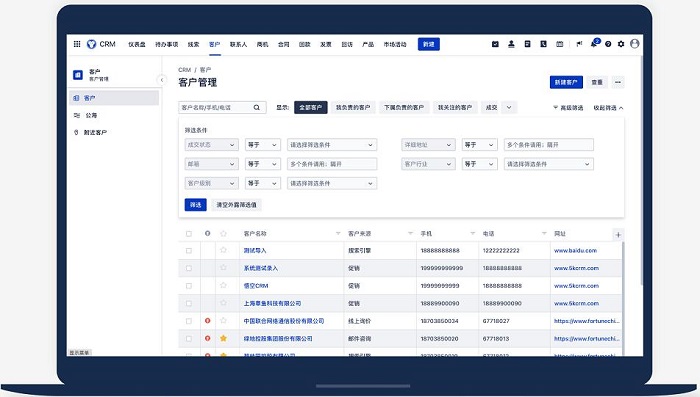This screenshot has width=700, height=397.
Task: Open the notification bell with badge
Action: 595,43
